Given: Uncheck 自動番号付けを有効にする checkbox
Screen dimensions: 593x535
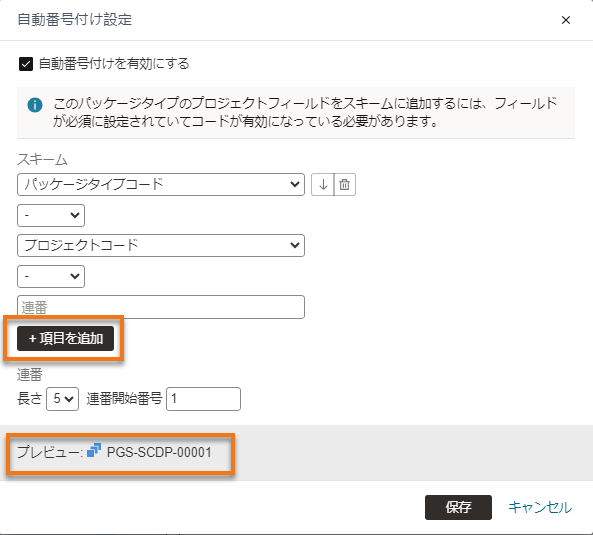Looking at the screenshot, I should click(26, 64).
